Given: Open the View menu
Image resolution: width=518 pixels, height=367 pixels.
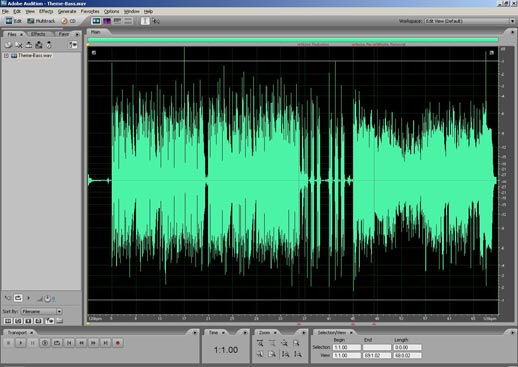Looking at the screenshot, I should click(x=30, y=11).
